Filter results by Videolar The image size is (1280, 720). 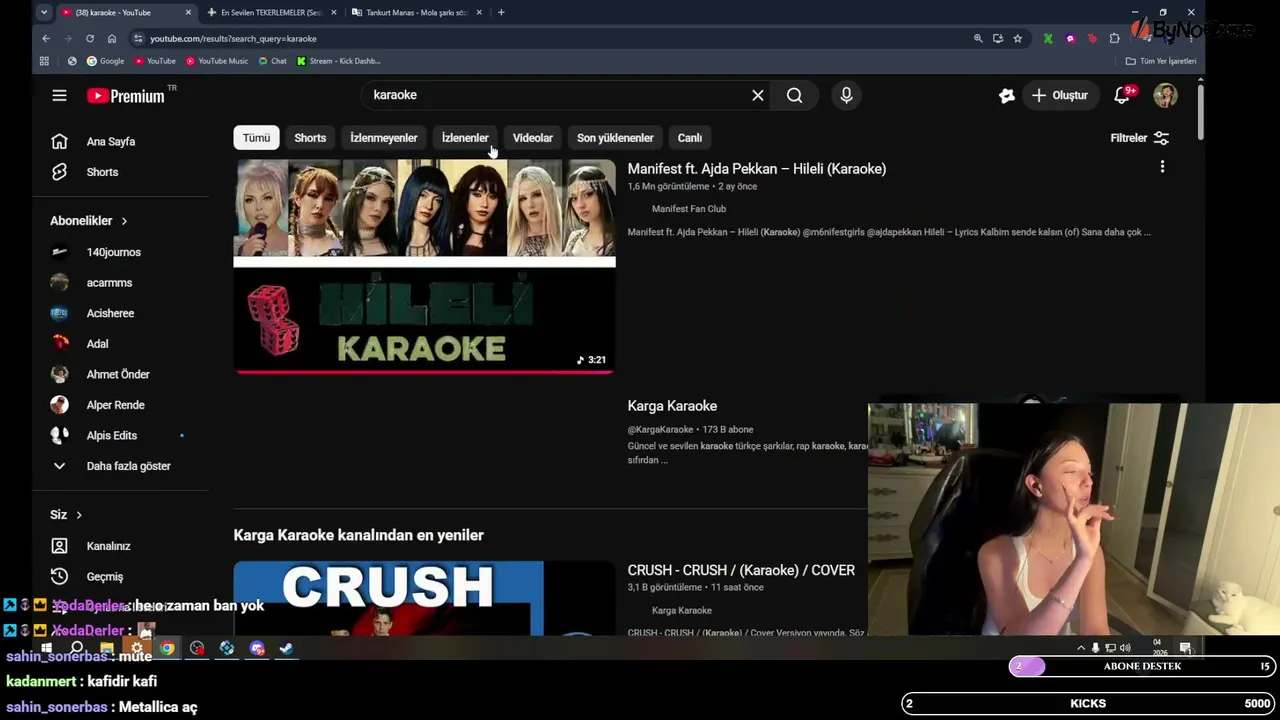533,138
